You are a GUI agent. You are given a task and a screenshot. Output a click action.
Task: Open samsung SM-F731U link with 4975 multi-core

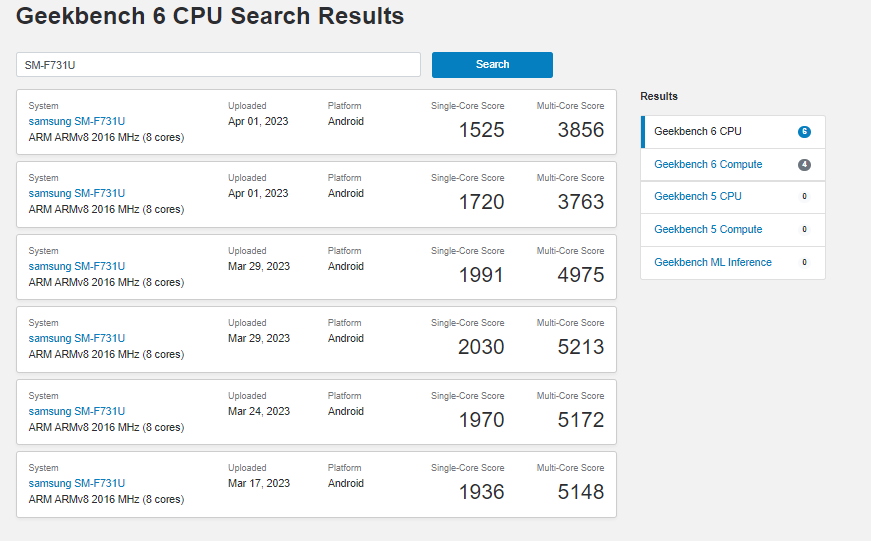tap(77, 266)
